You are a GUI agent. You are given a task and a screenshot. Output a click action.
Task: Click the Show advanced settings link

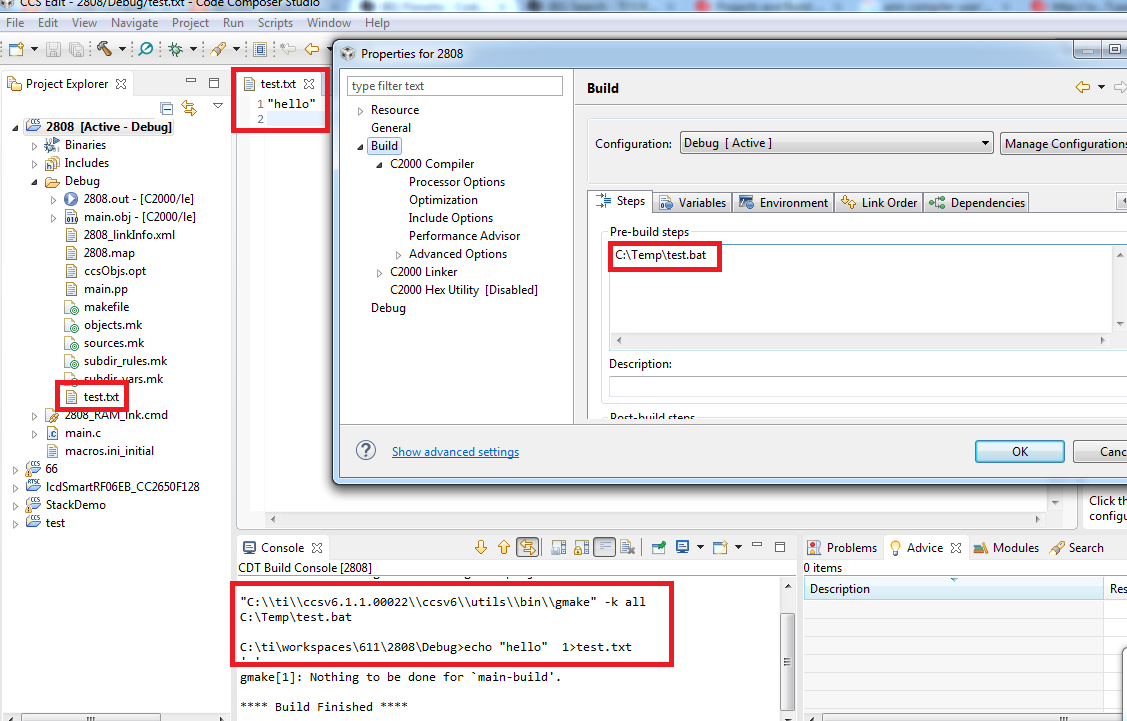coord(455,452)
